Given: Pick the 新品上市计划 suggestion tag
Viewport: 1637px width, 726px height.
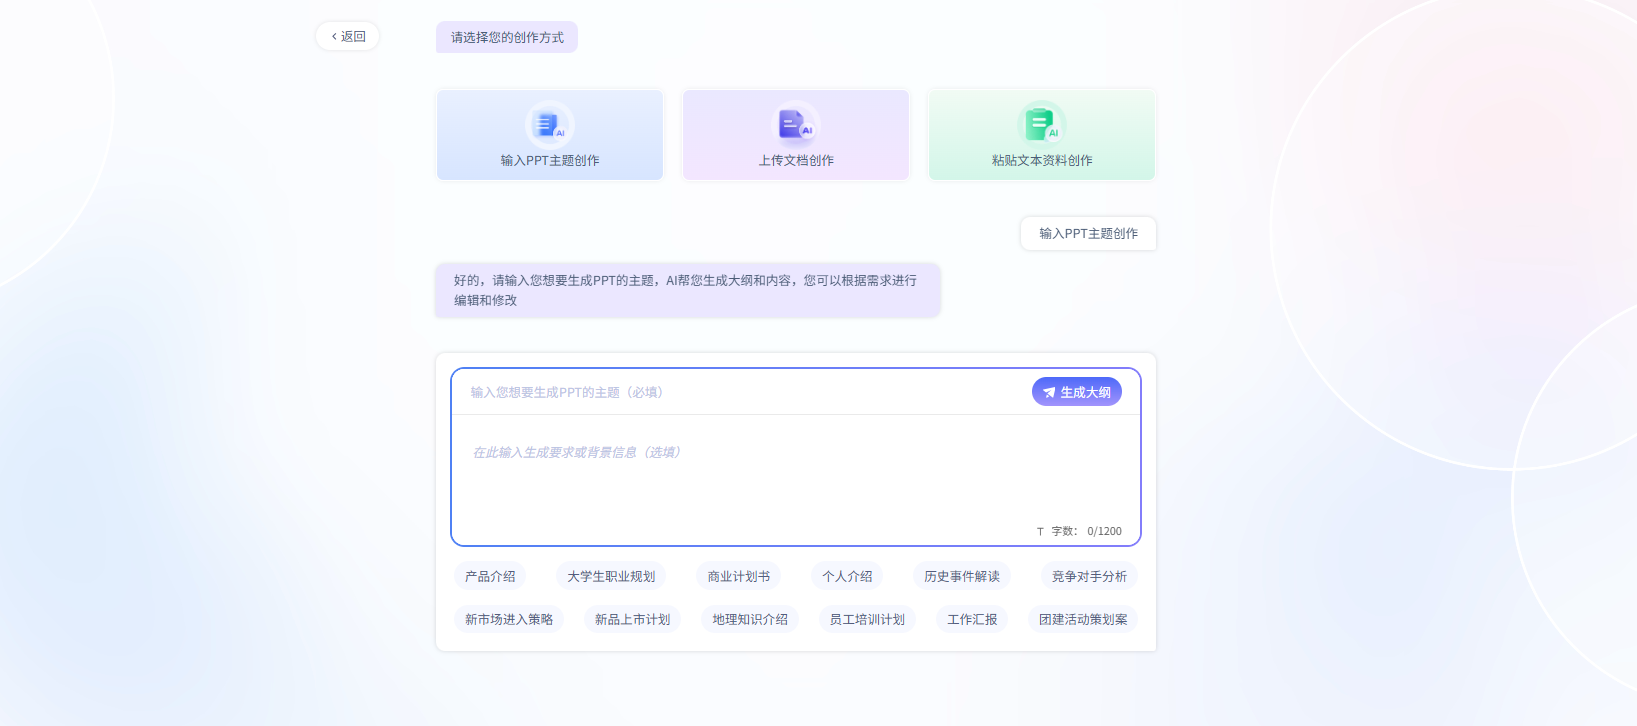Looking at the screenshot, I should (x=632, y=619).
